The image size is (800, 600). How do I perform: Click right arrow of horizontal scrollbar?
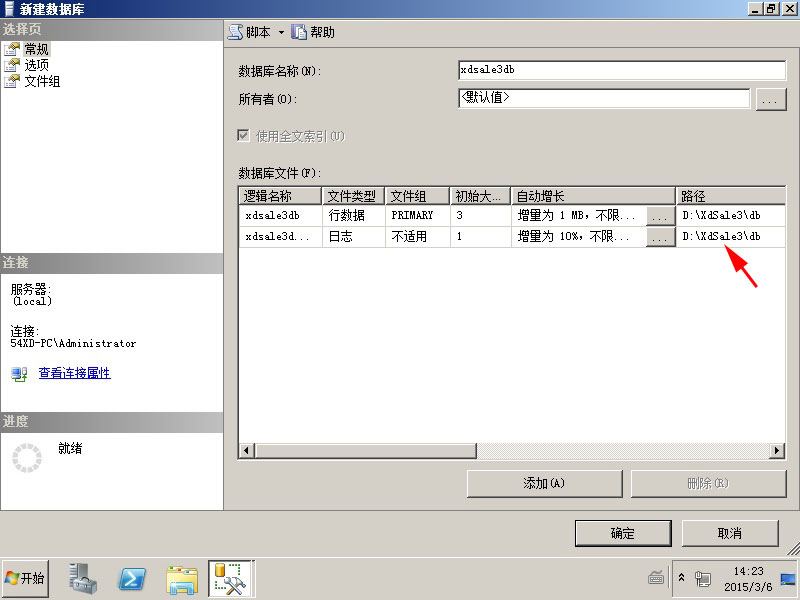(778, 452)
